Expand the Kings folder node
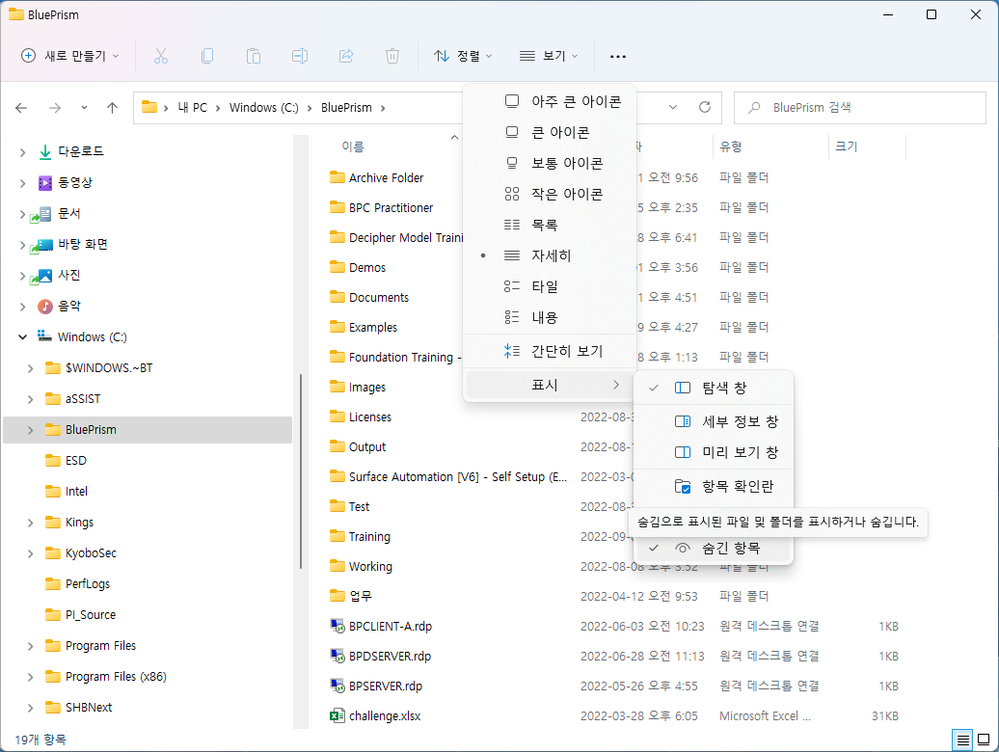The width and height of the screenshot is (999, 752). click(30, 523)
